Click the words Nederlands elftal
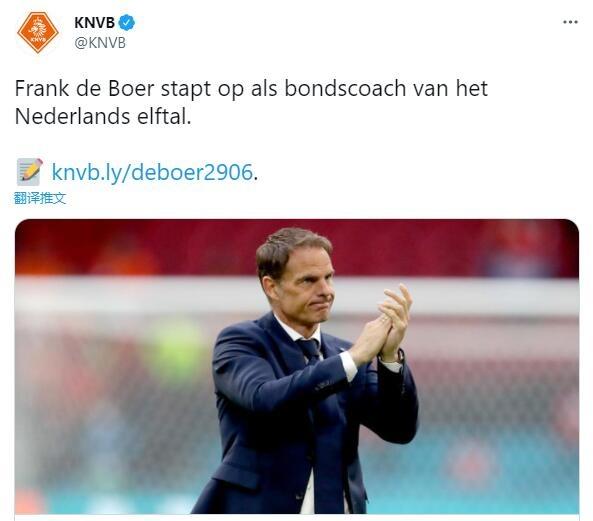593x521 pixels. (103, 116)
